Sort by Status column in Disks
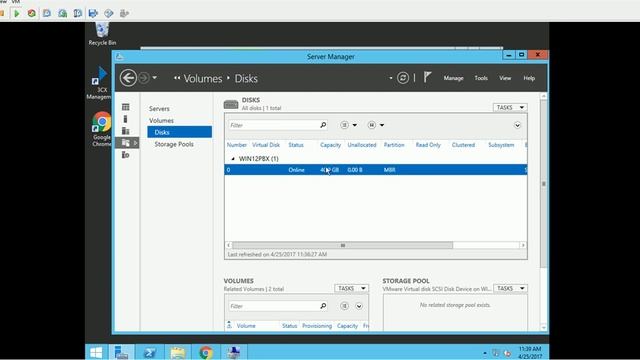This screenshot has width=640, height=360. coord(296,145)
